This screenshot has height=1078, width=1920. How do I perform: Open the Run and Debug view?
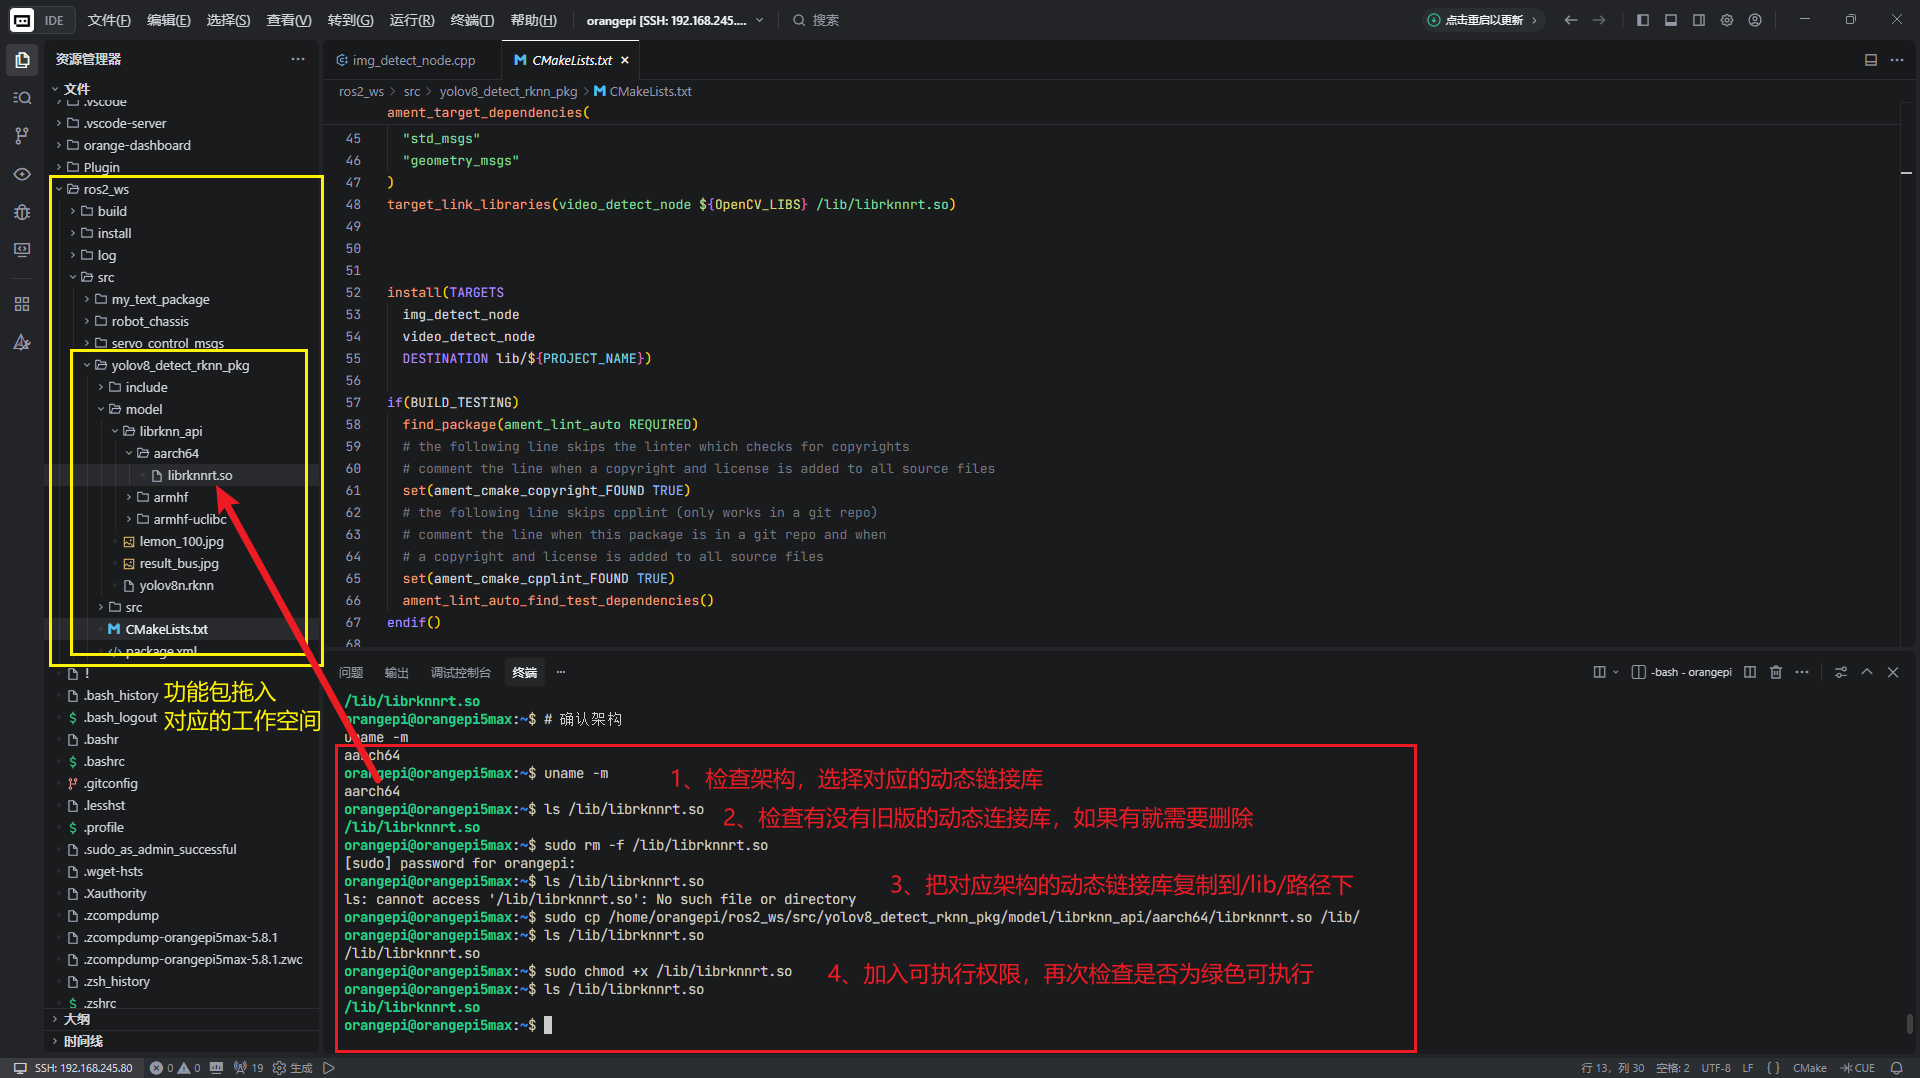[22, 212]
